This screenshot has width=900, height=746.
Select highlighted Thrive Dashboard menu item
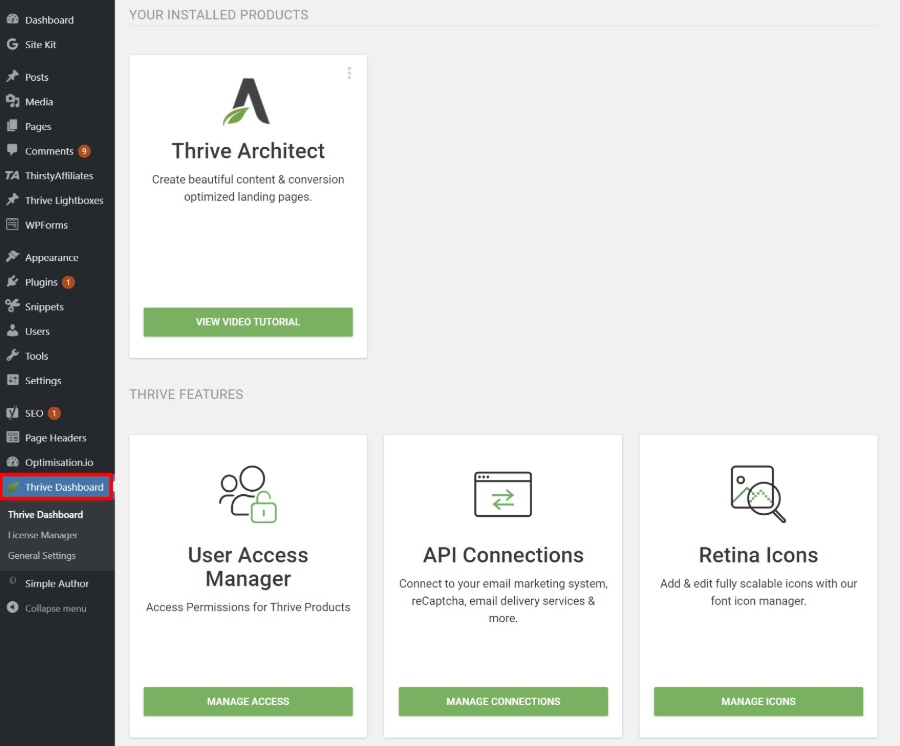click(57, 487)
